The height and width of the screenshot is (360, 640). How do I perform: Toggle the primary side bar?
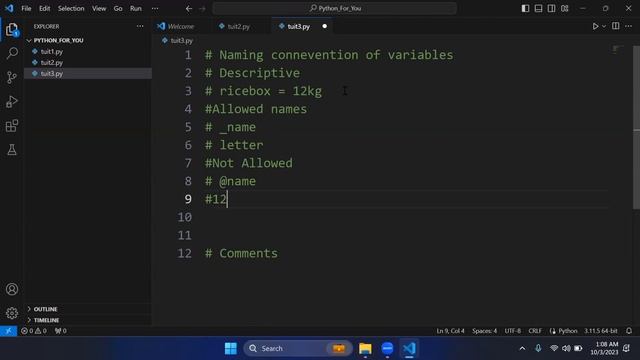(525, 8)
